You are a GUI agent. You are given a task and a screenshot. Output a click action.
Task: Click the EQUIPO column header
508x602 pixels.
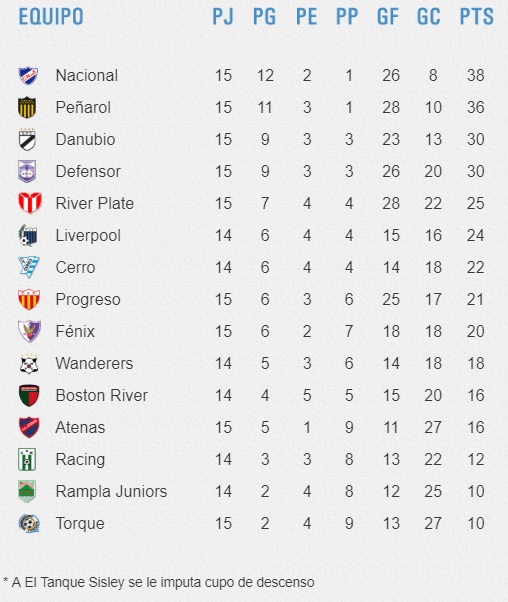click(x=51, y=17)
